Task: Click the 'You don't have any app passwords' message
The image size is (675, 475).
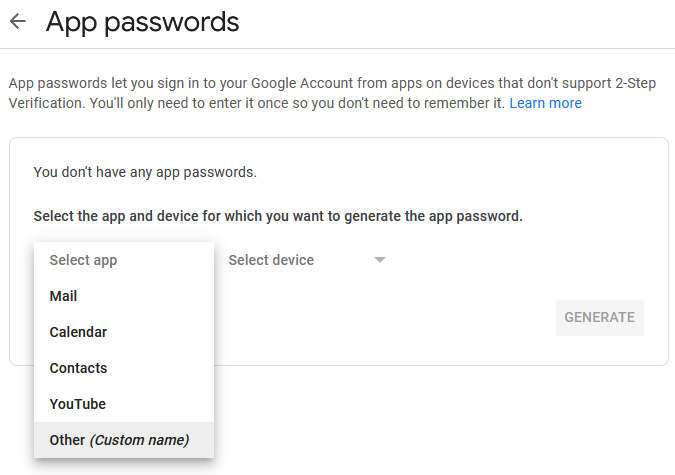Action: tap(145, 172)
